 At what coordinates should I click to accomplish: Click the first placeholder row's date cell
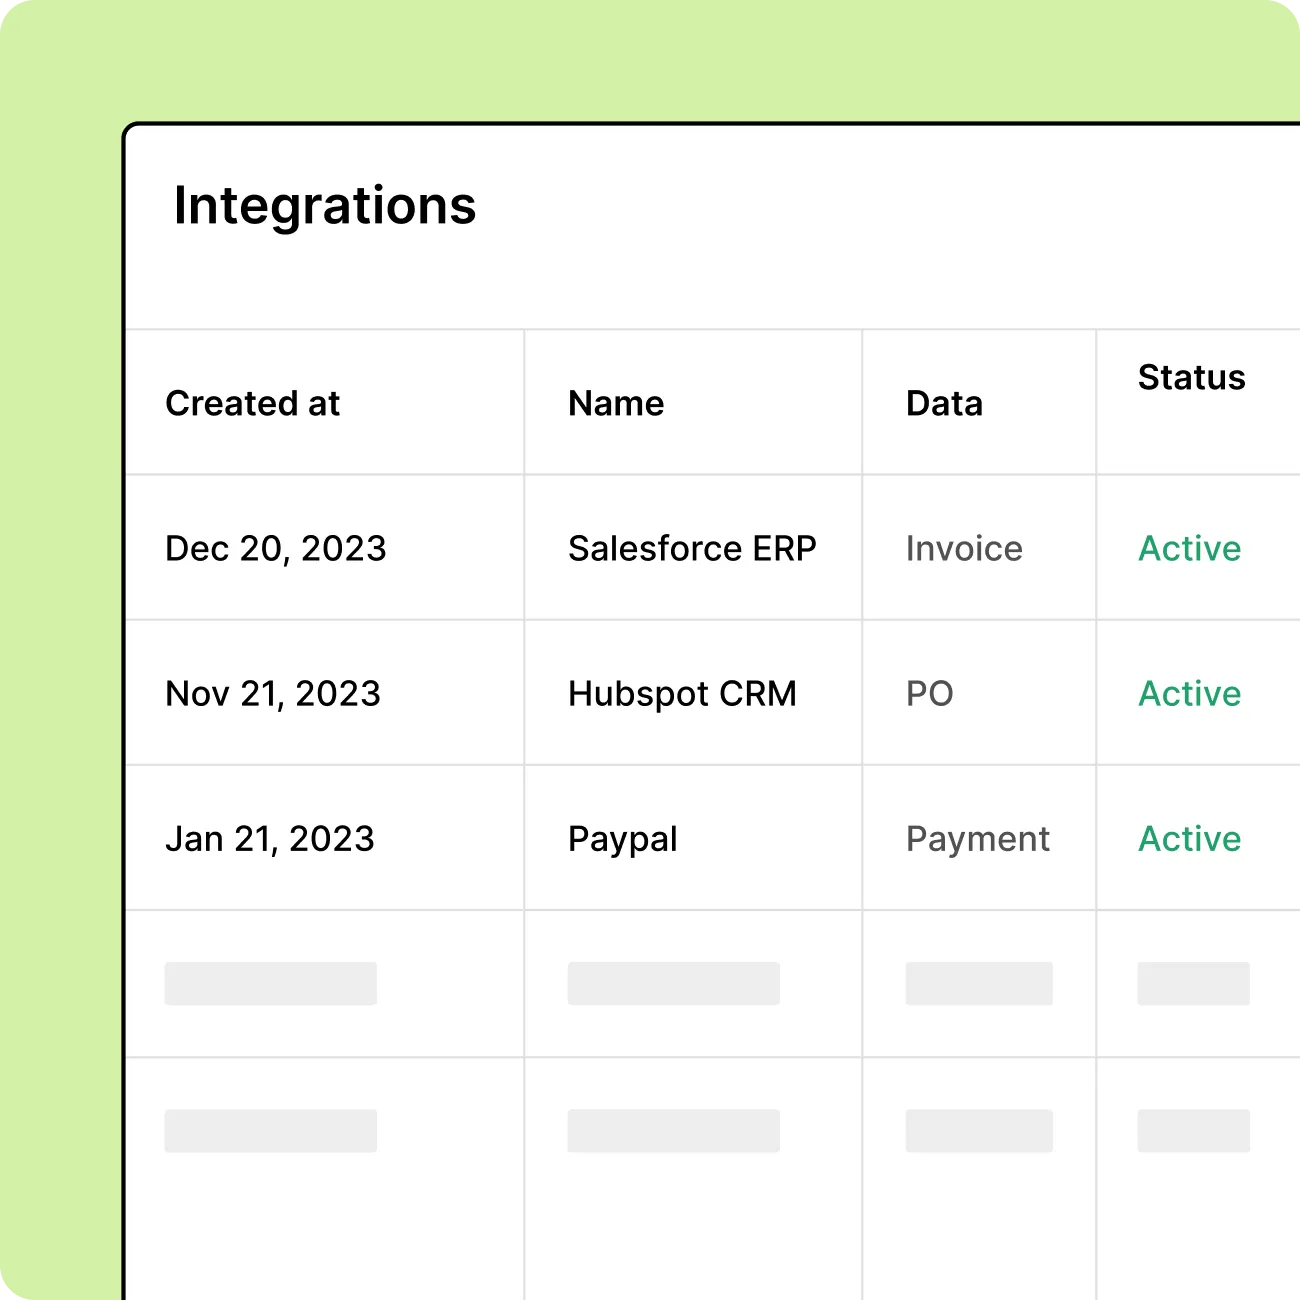point(271,984)
